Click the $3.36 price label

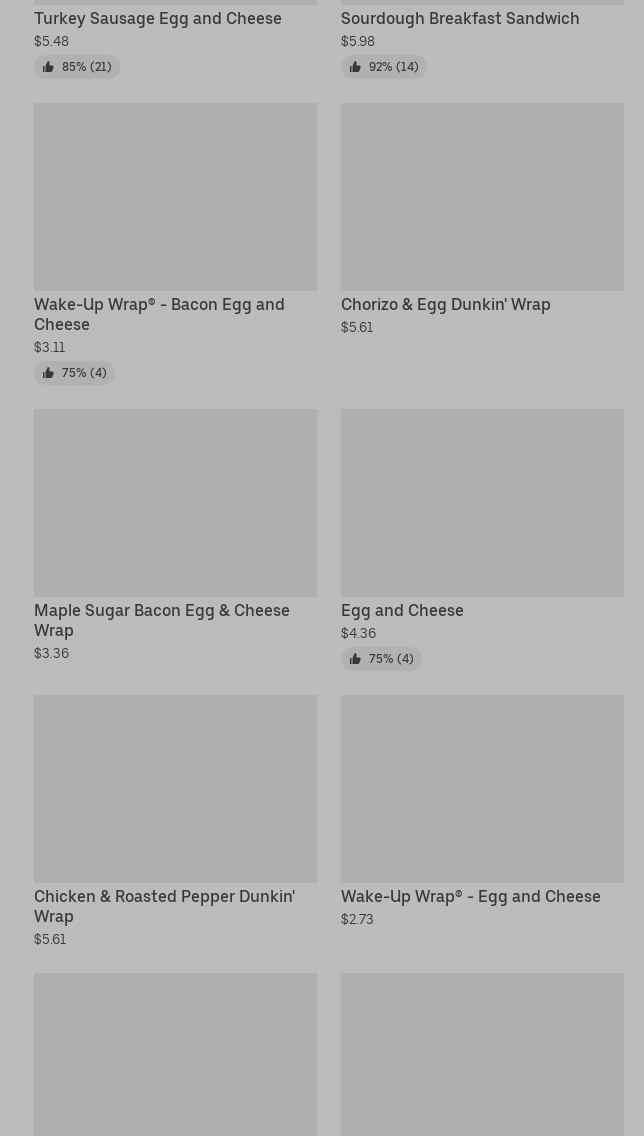point(51,653)
